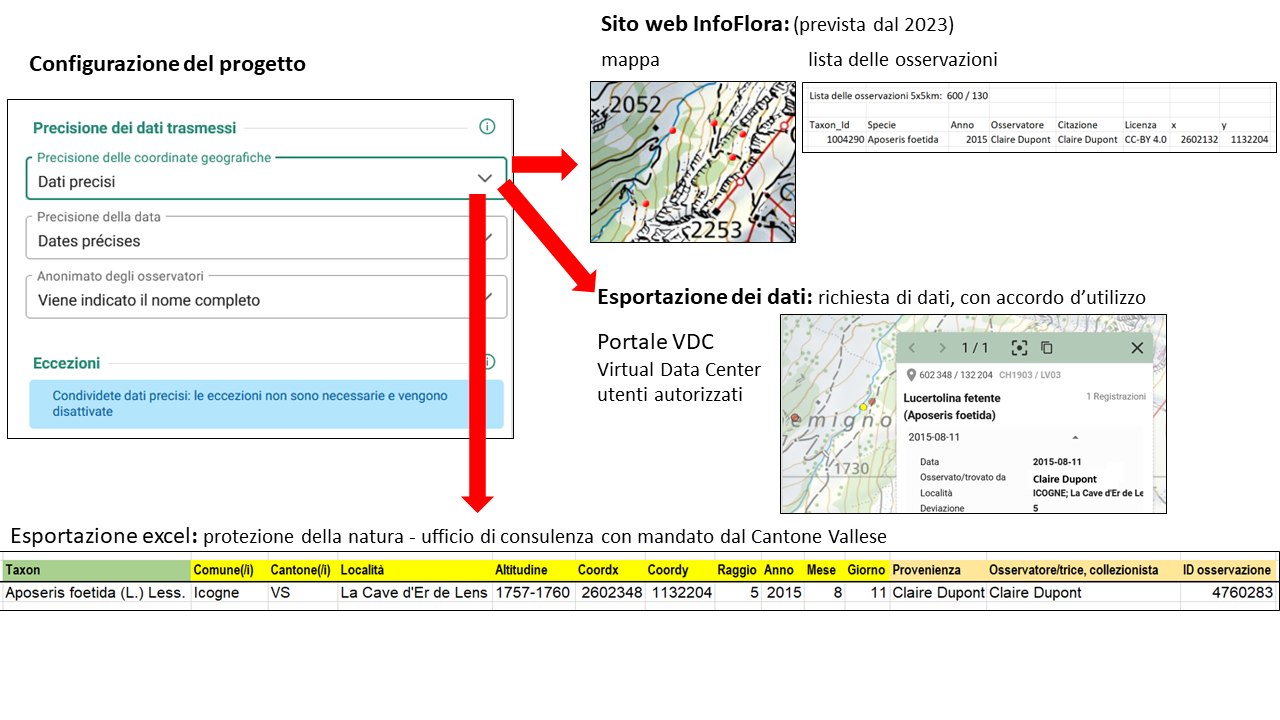The image size is (1280, 720).
Task: Click the 'Dati precisi' selected value
Action: point(77,182)
